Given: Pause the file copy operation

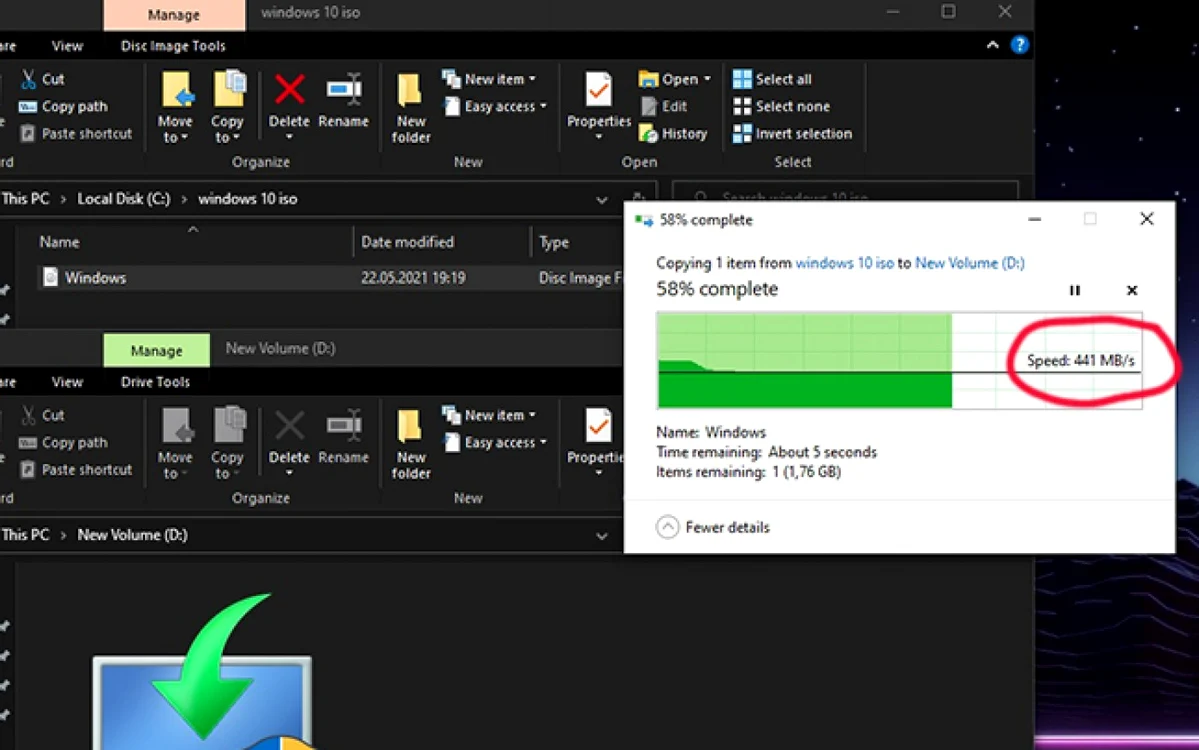Looking at the screenshot, I should [1074, 291].
